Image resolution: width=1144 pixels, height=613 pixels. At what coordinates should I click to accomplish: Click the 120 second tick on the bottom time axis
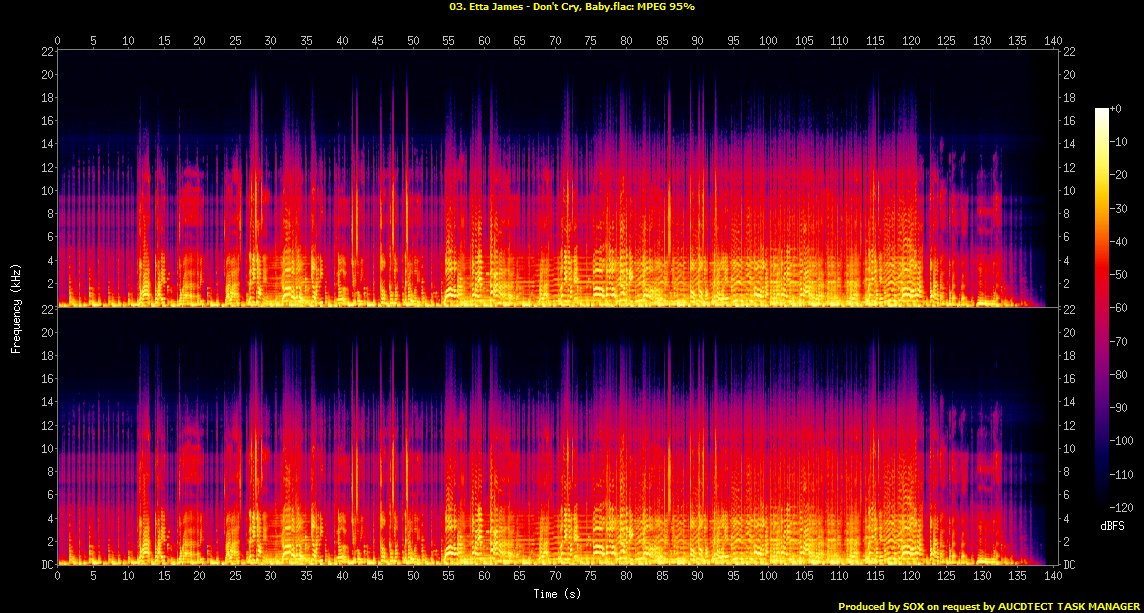click(910, 577)
